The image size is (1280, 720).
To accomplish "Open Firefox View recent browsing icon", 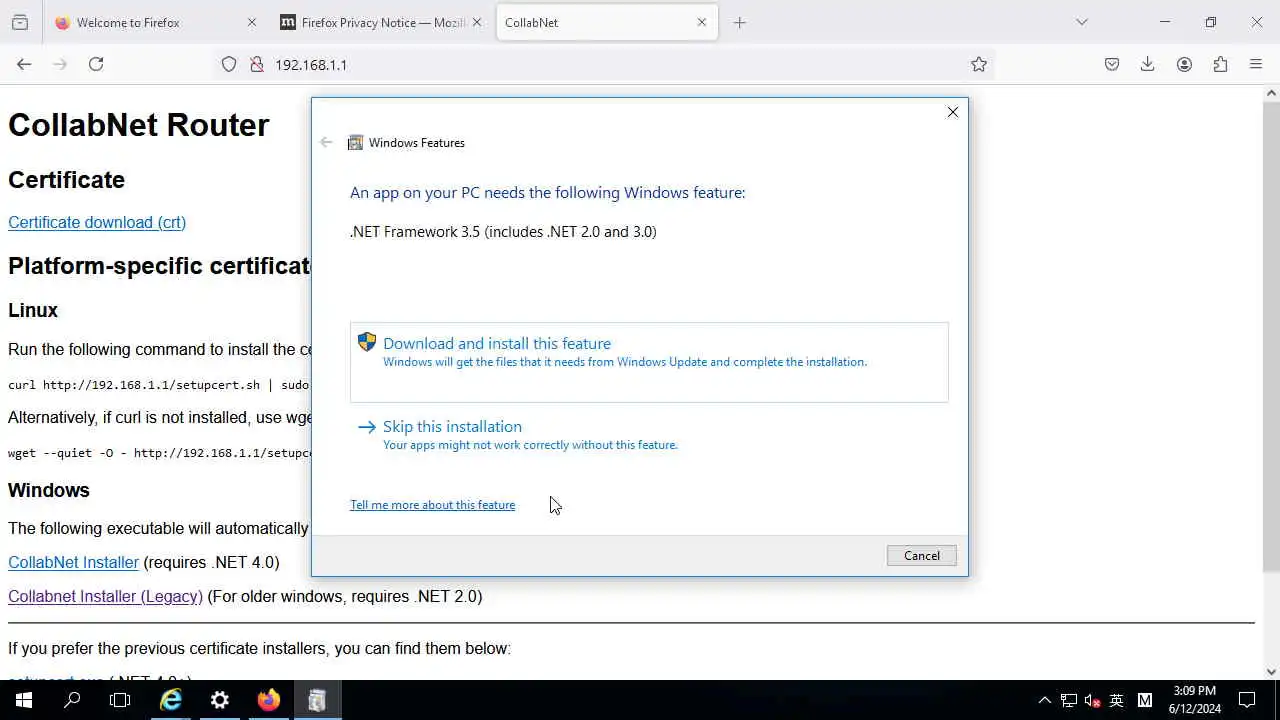I will pos(20,22).
